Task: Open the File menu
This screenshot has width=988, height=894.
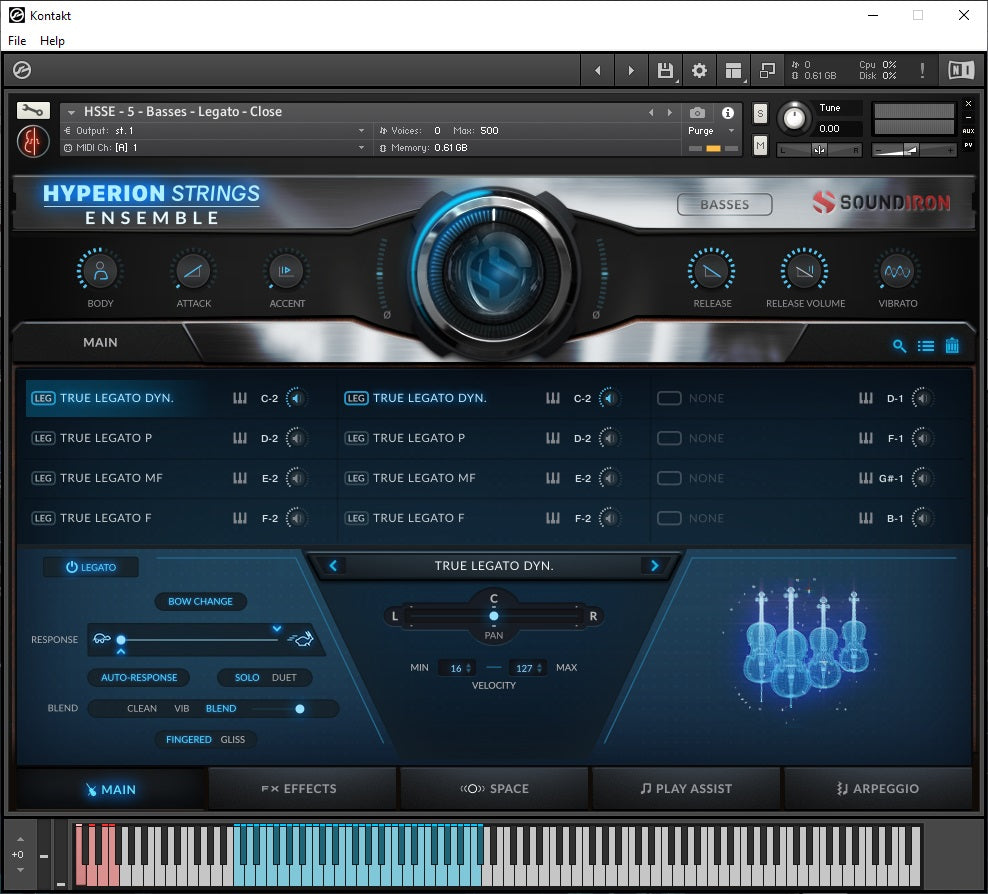Action: coord(17,41)
